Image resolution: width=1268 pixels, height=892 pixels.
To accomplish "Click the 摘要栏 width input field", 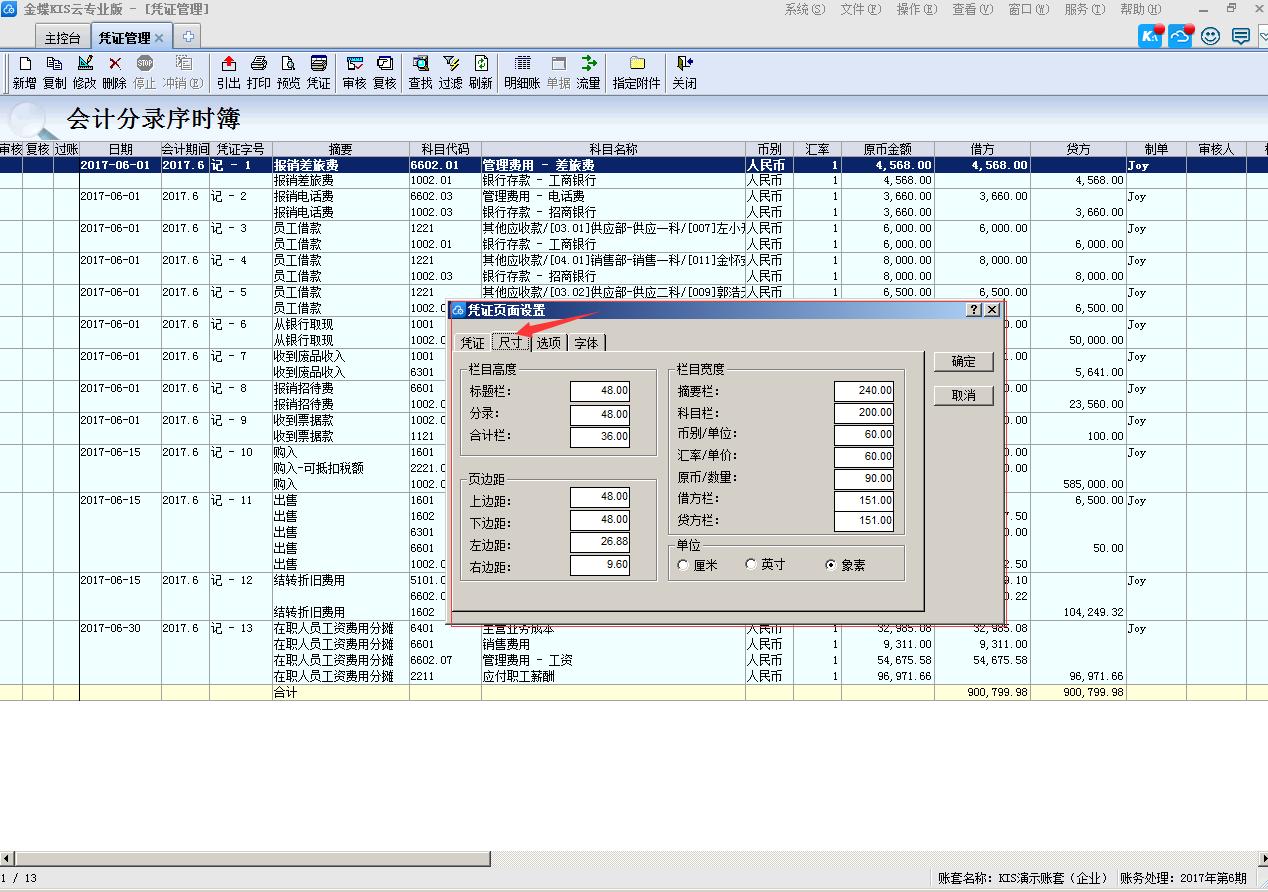I will click(863, 391).
